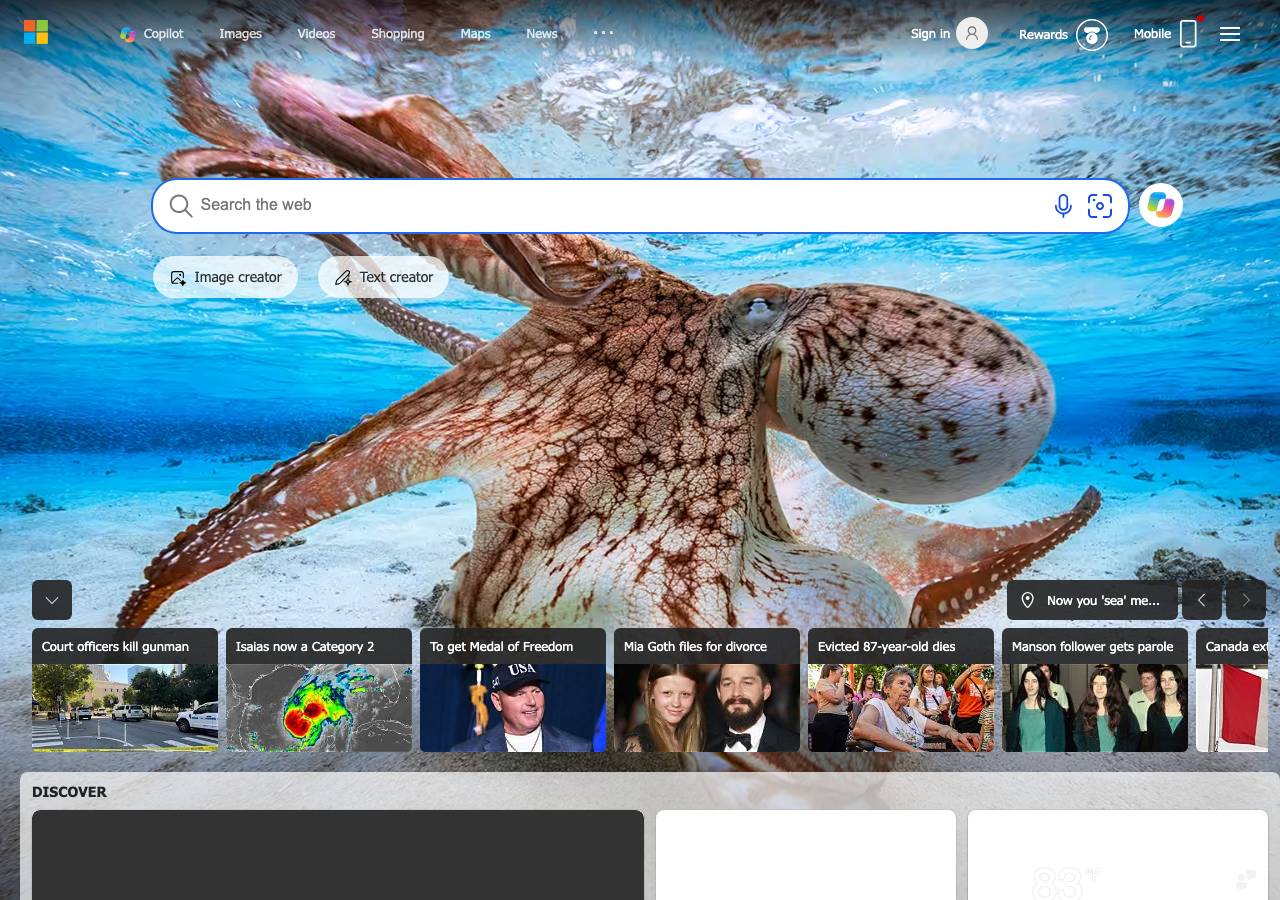Go to Images in the navigation

241,34
